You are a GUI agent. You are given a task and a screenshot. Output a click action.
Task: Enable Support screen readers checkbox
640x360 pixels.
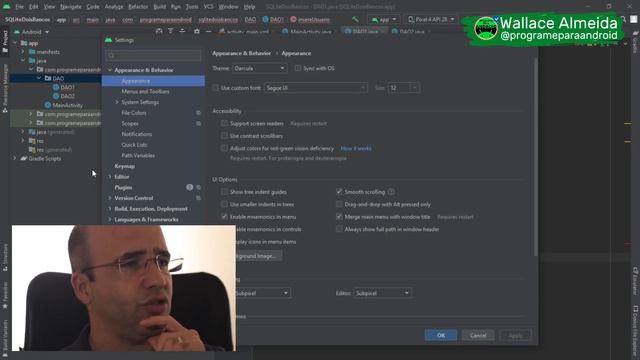(224, 123)
